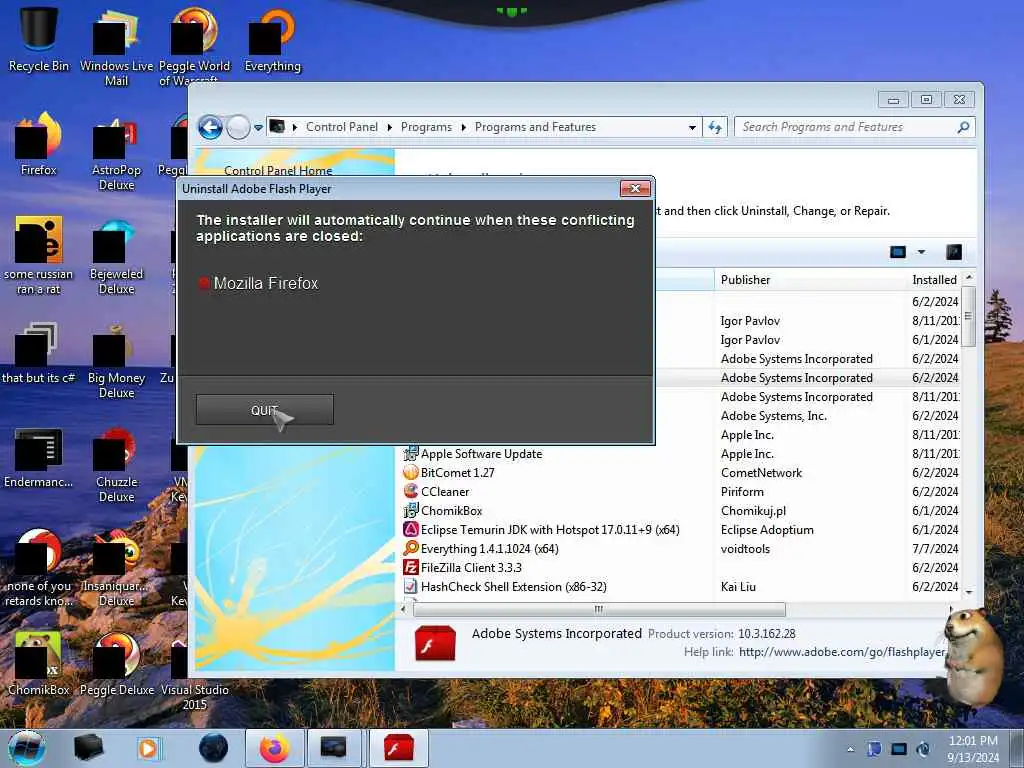Click the horizontal scrollbar of program list
This screenshot has width=1024, height=768.
599,609
